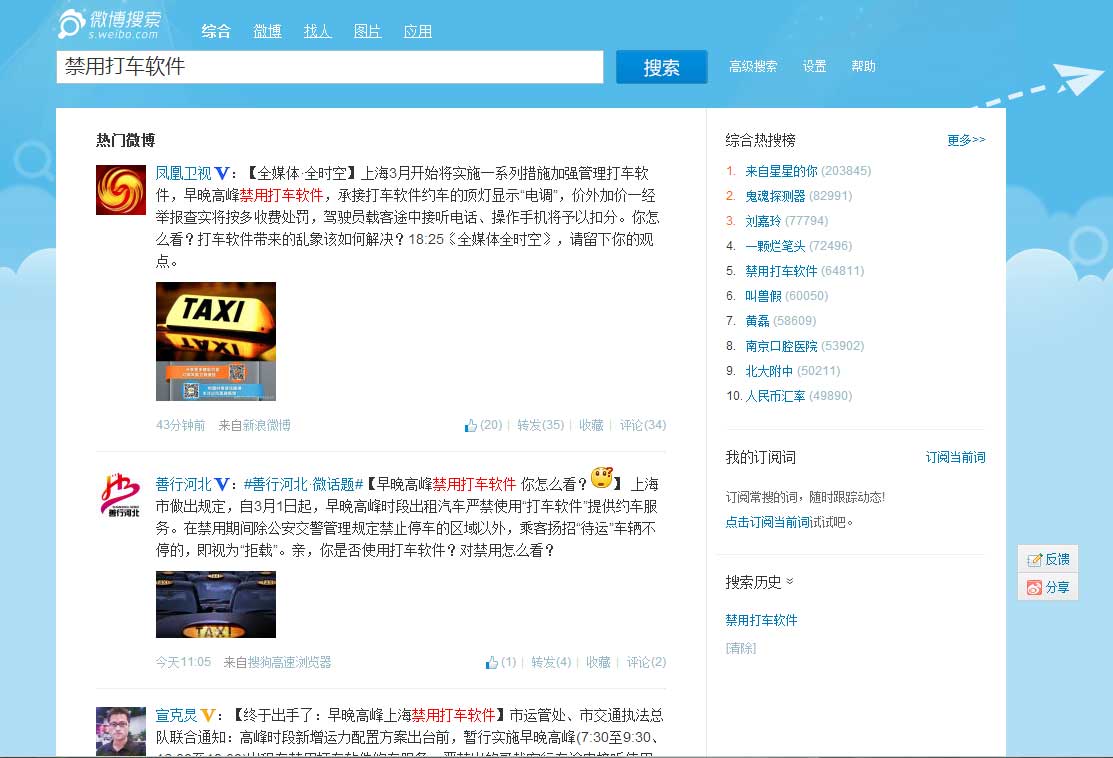Like the 善行河北 post via thumbs-up icon
Image resolution: width=1113 pixels, height=758 pixels.
(489, 661)
